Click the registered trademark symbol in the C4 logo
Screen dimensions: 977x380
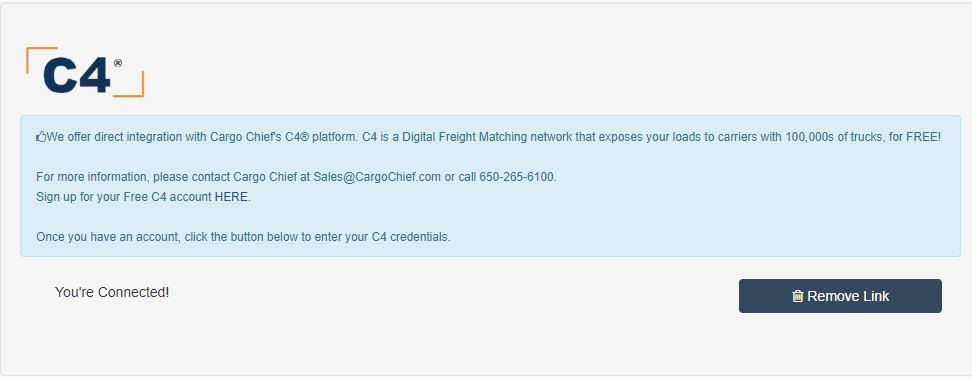tap(118, 63)
